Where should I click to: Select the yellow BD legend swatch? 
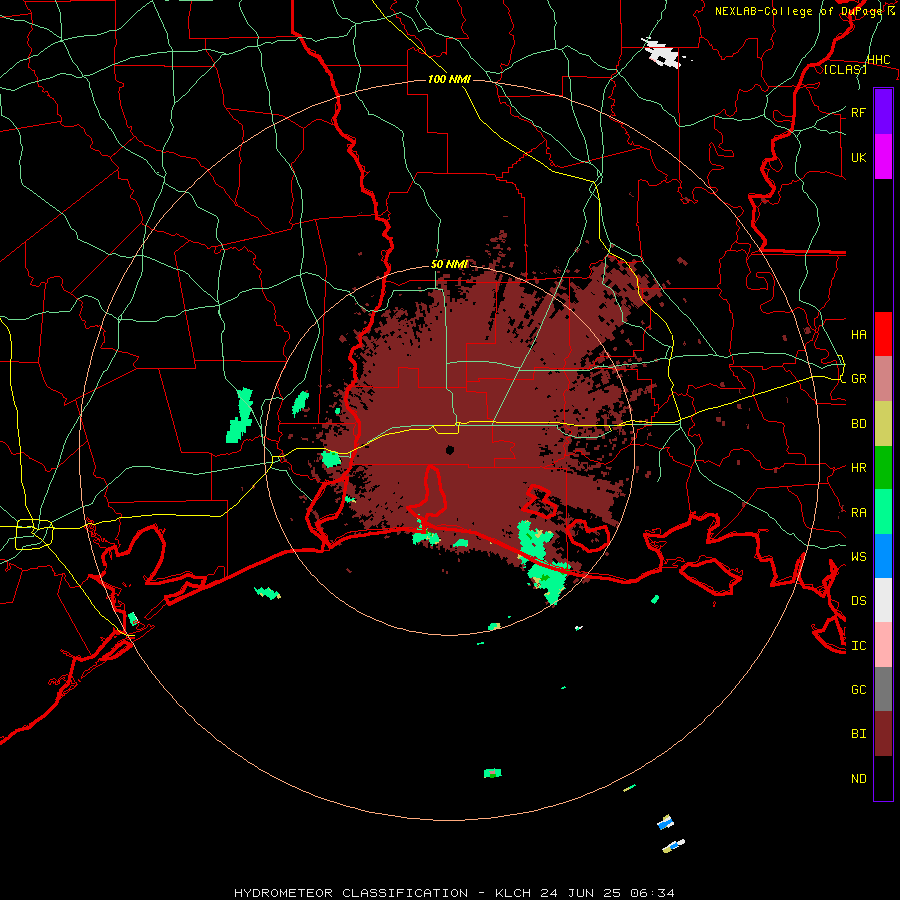(x=883, y=424)
